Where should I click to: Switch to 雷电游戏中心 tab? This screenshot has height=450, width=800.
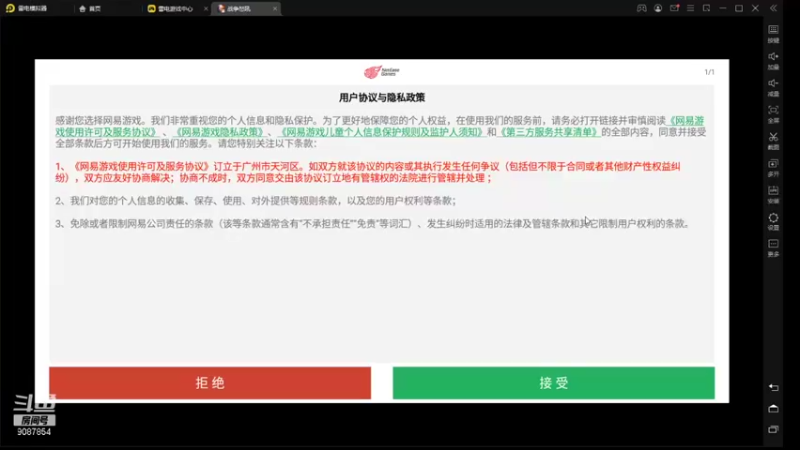(x=170, y=9)
